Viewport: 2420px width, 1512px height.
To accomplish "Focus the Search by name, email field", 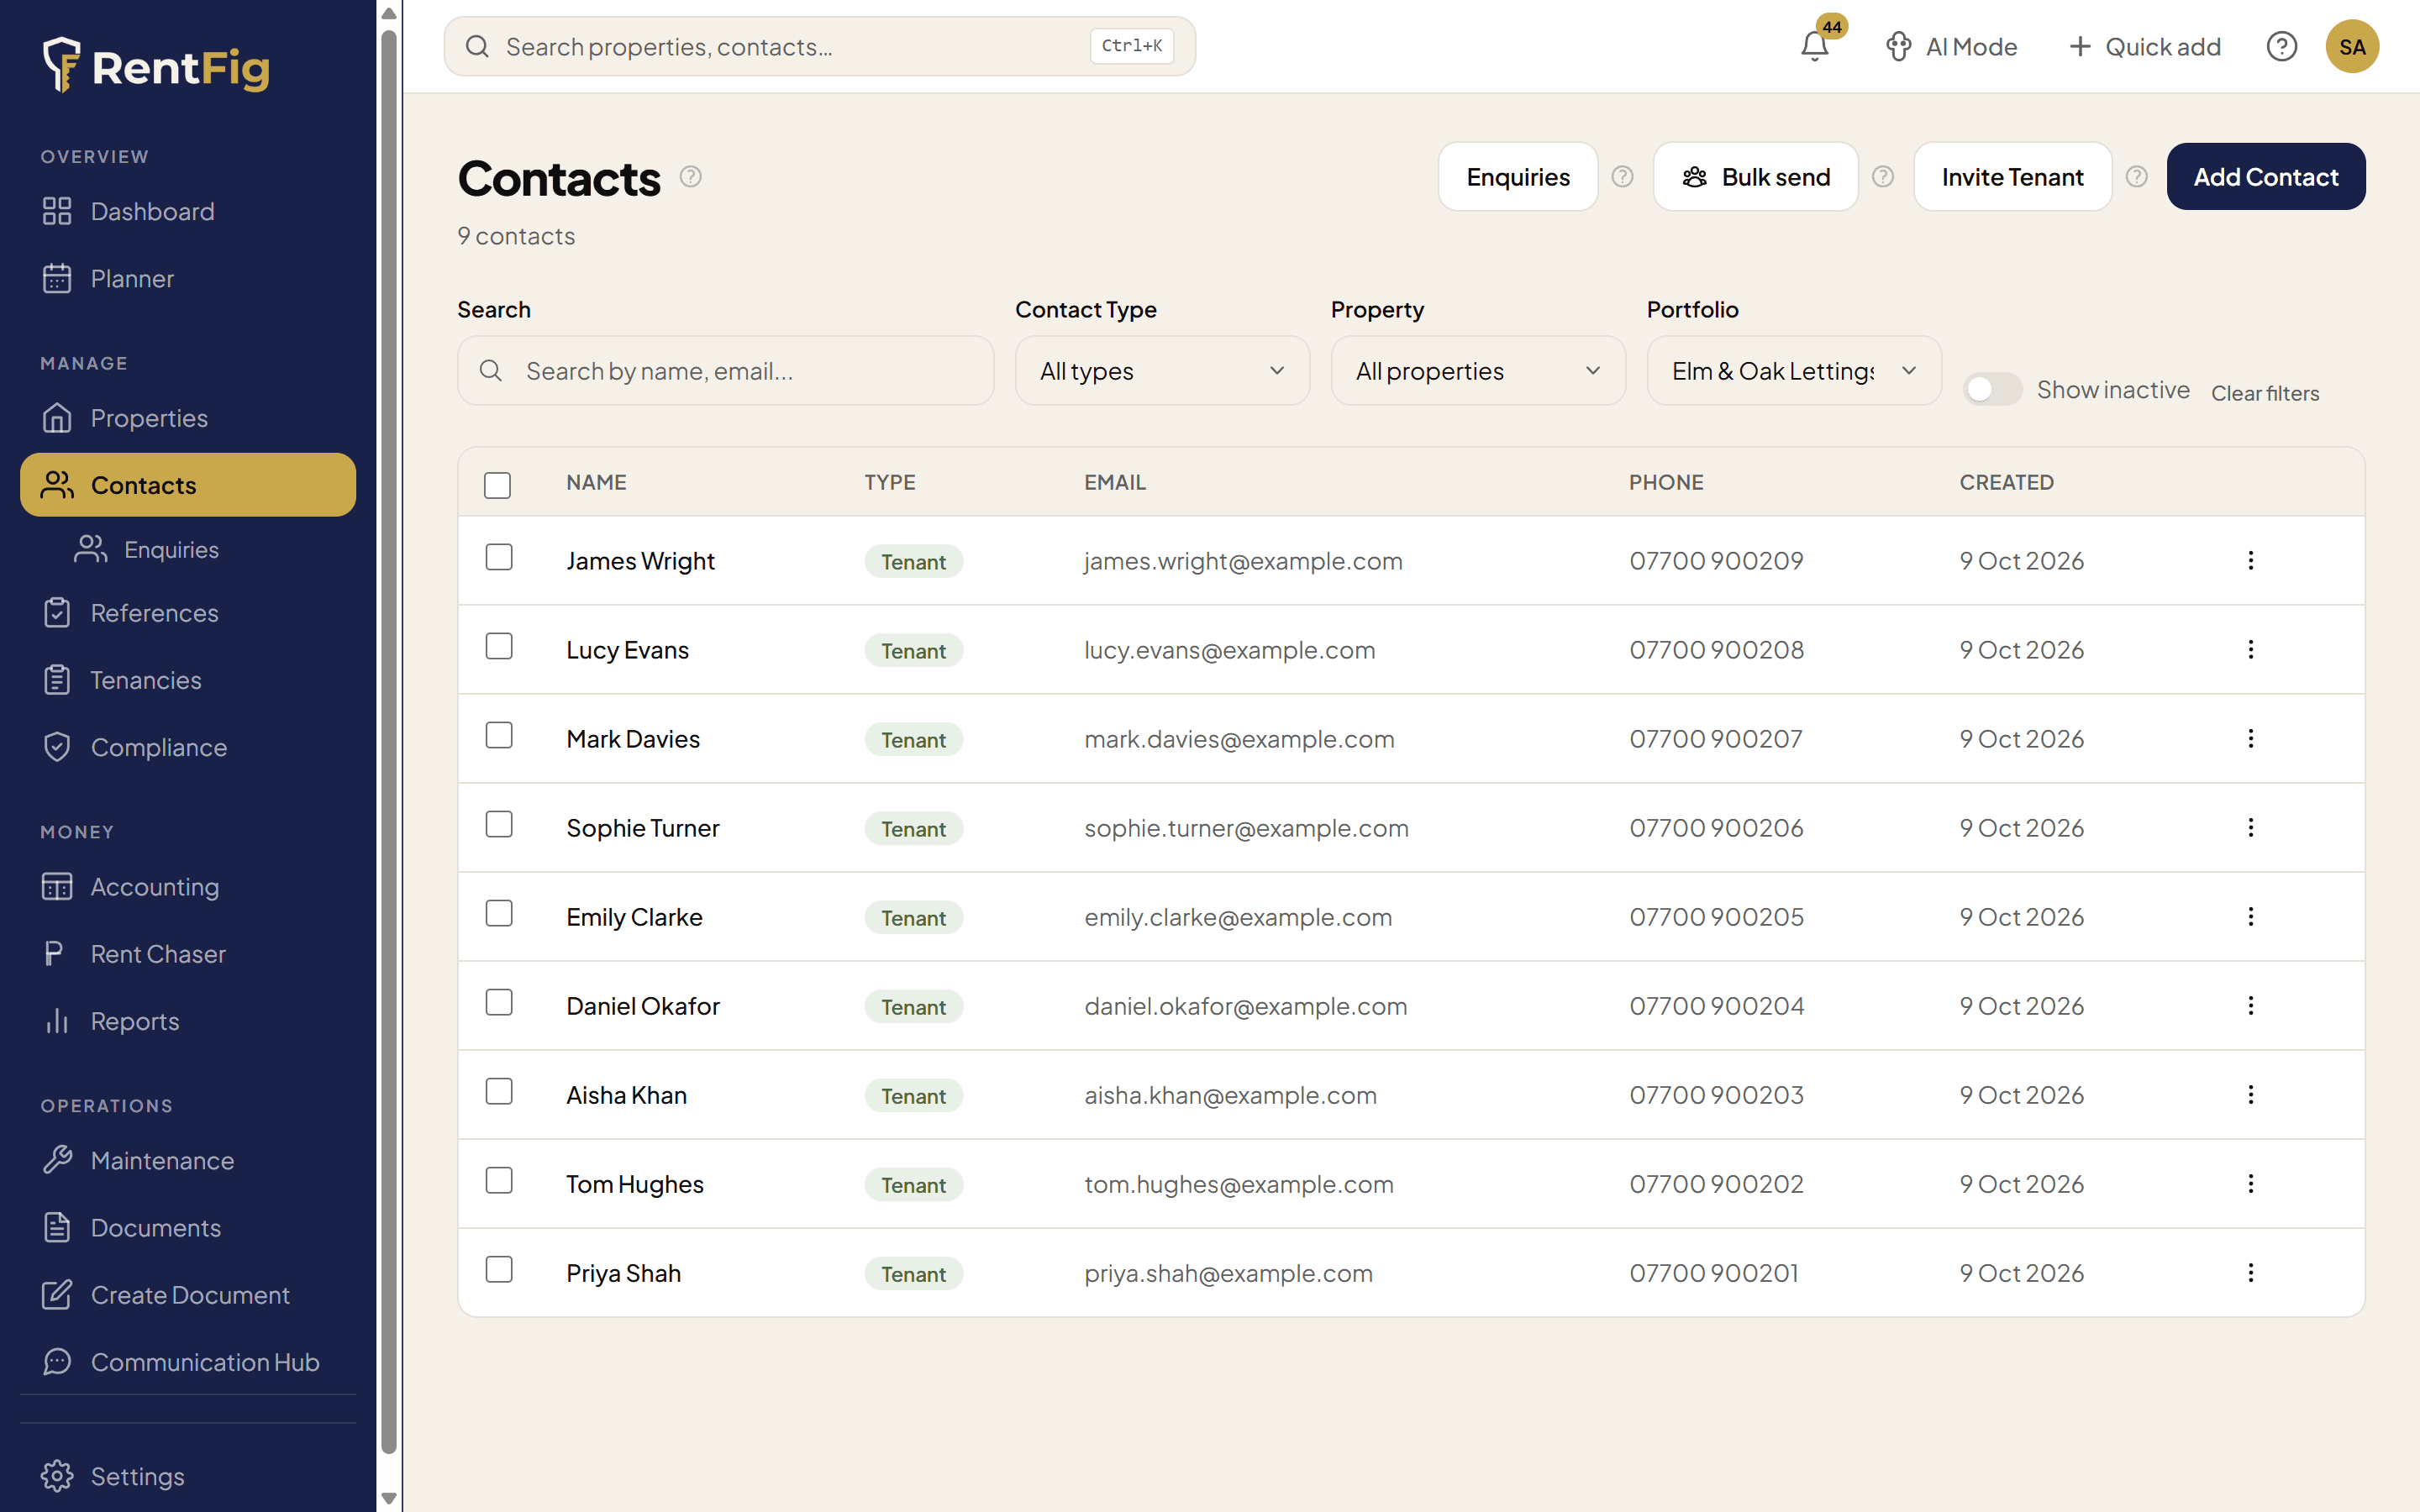I will (726, 371).
